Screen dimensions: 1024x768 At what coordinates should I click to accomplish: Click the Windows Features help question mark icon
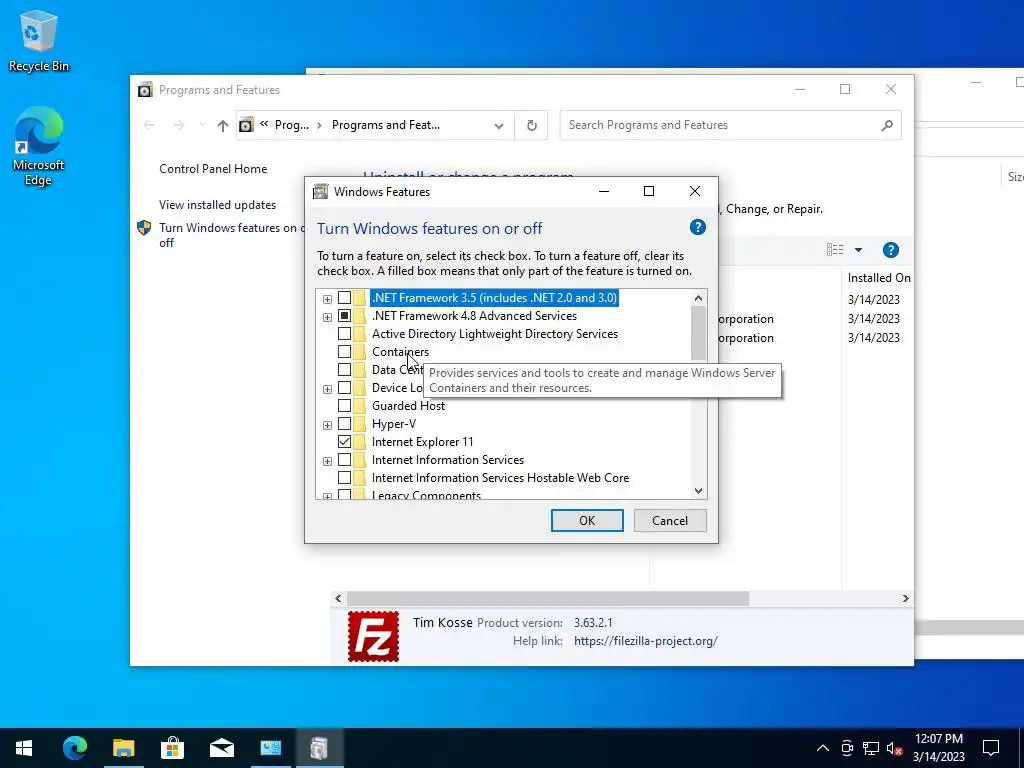click(x=697, y=227)
